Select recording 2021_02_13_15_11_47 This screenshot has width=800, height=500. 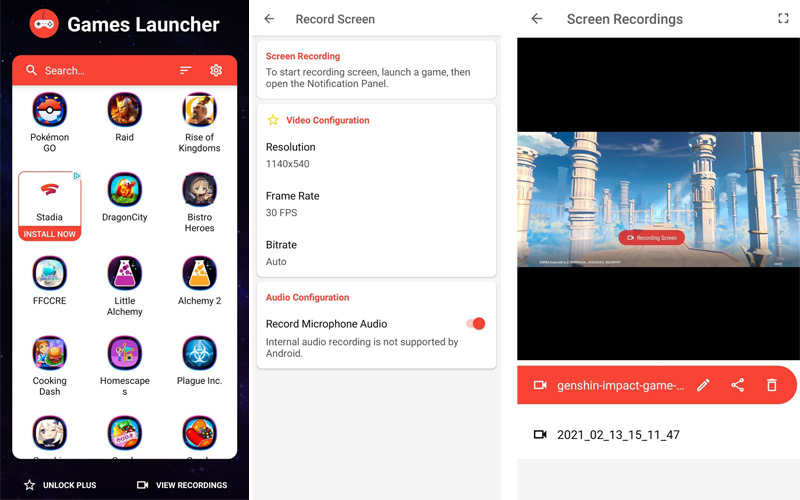618,435
